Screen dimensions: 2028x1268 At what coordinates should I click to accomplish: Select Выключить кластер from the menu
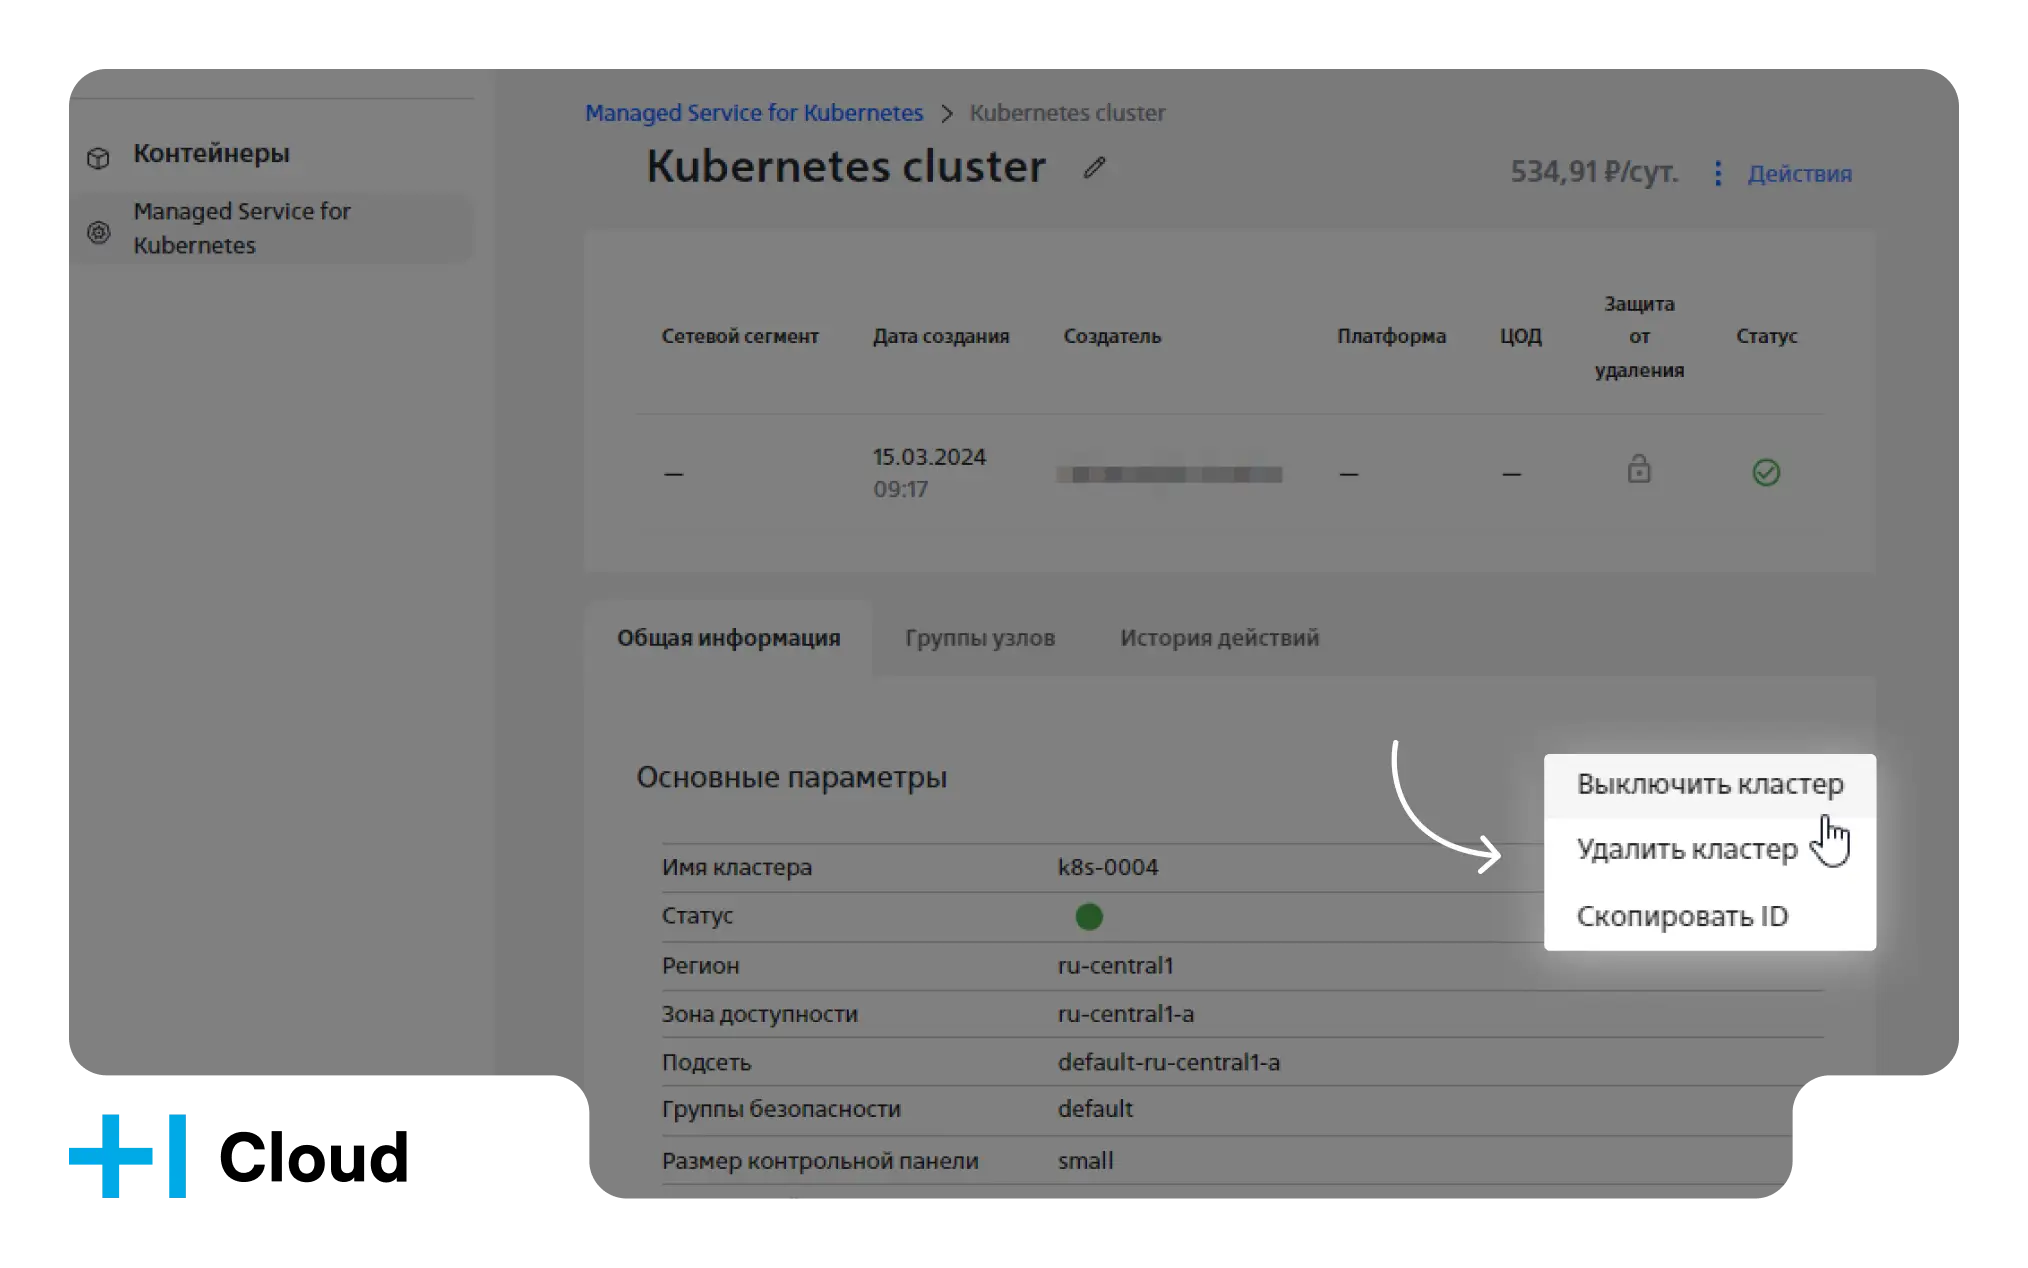(1710, 785)
